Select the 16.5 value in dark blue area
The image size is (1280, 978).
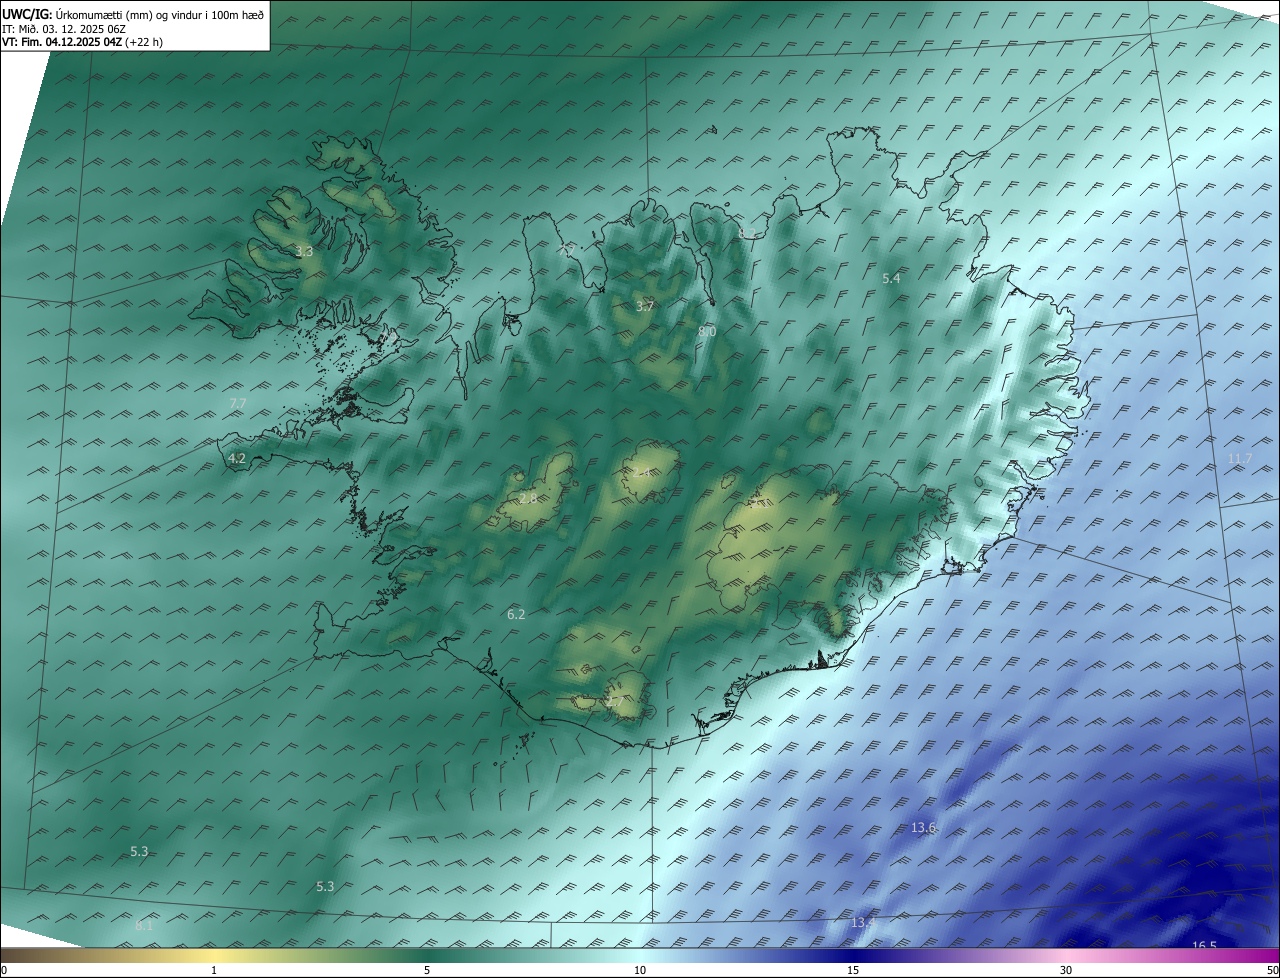(x=1204, y=946)
